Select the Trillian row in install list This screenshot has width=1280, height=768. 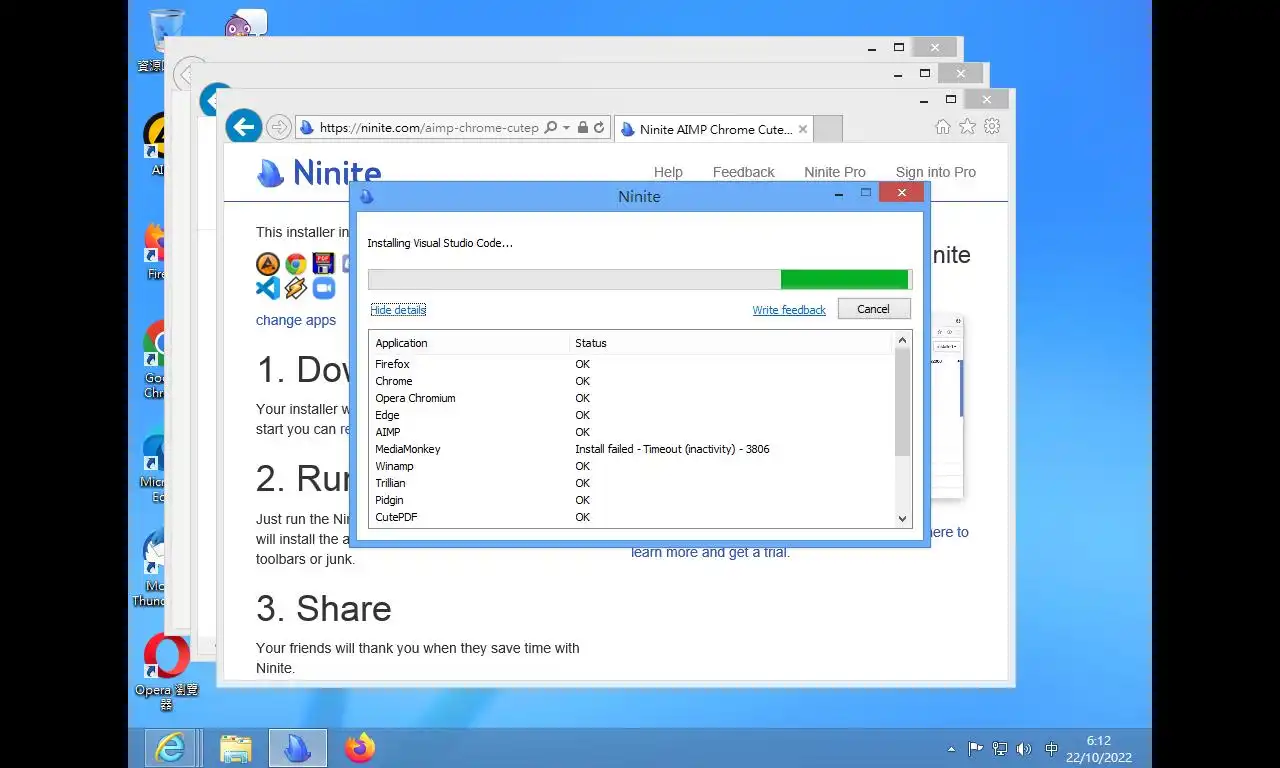tap(631, 483)
